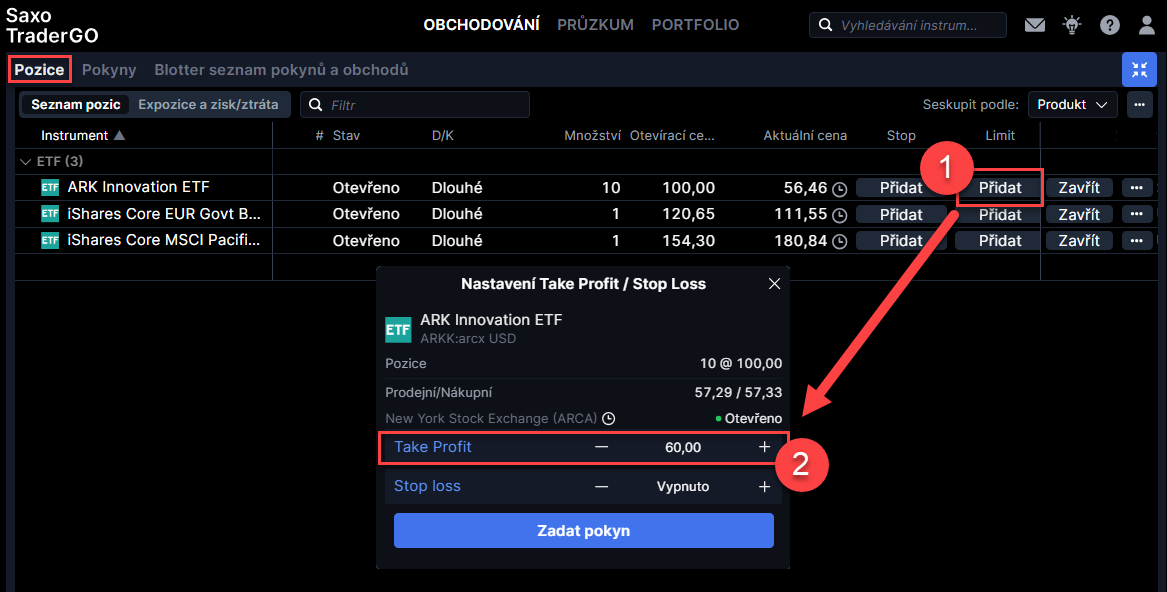
Task: Click the Stop loss value Vypnuto
Action: pyautogui.click(x=682, y=487)
